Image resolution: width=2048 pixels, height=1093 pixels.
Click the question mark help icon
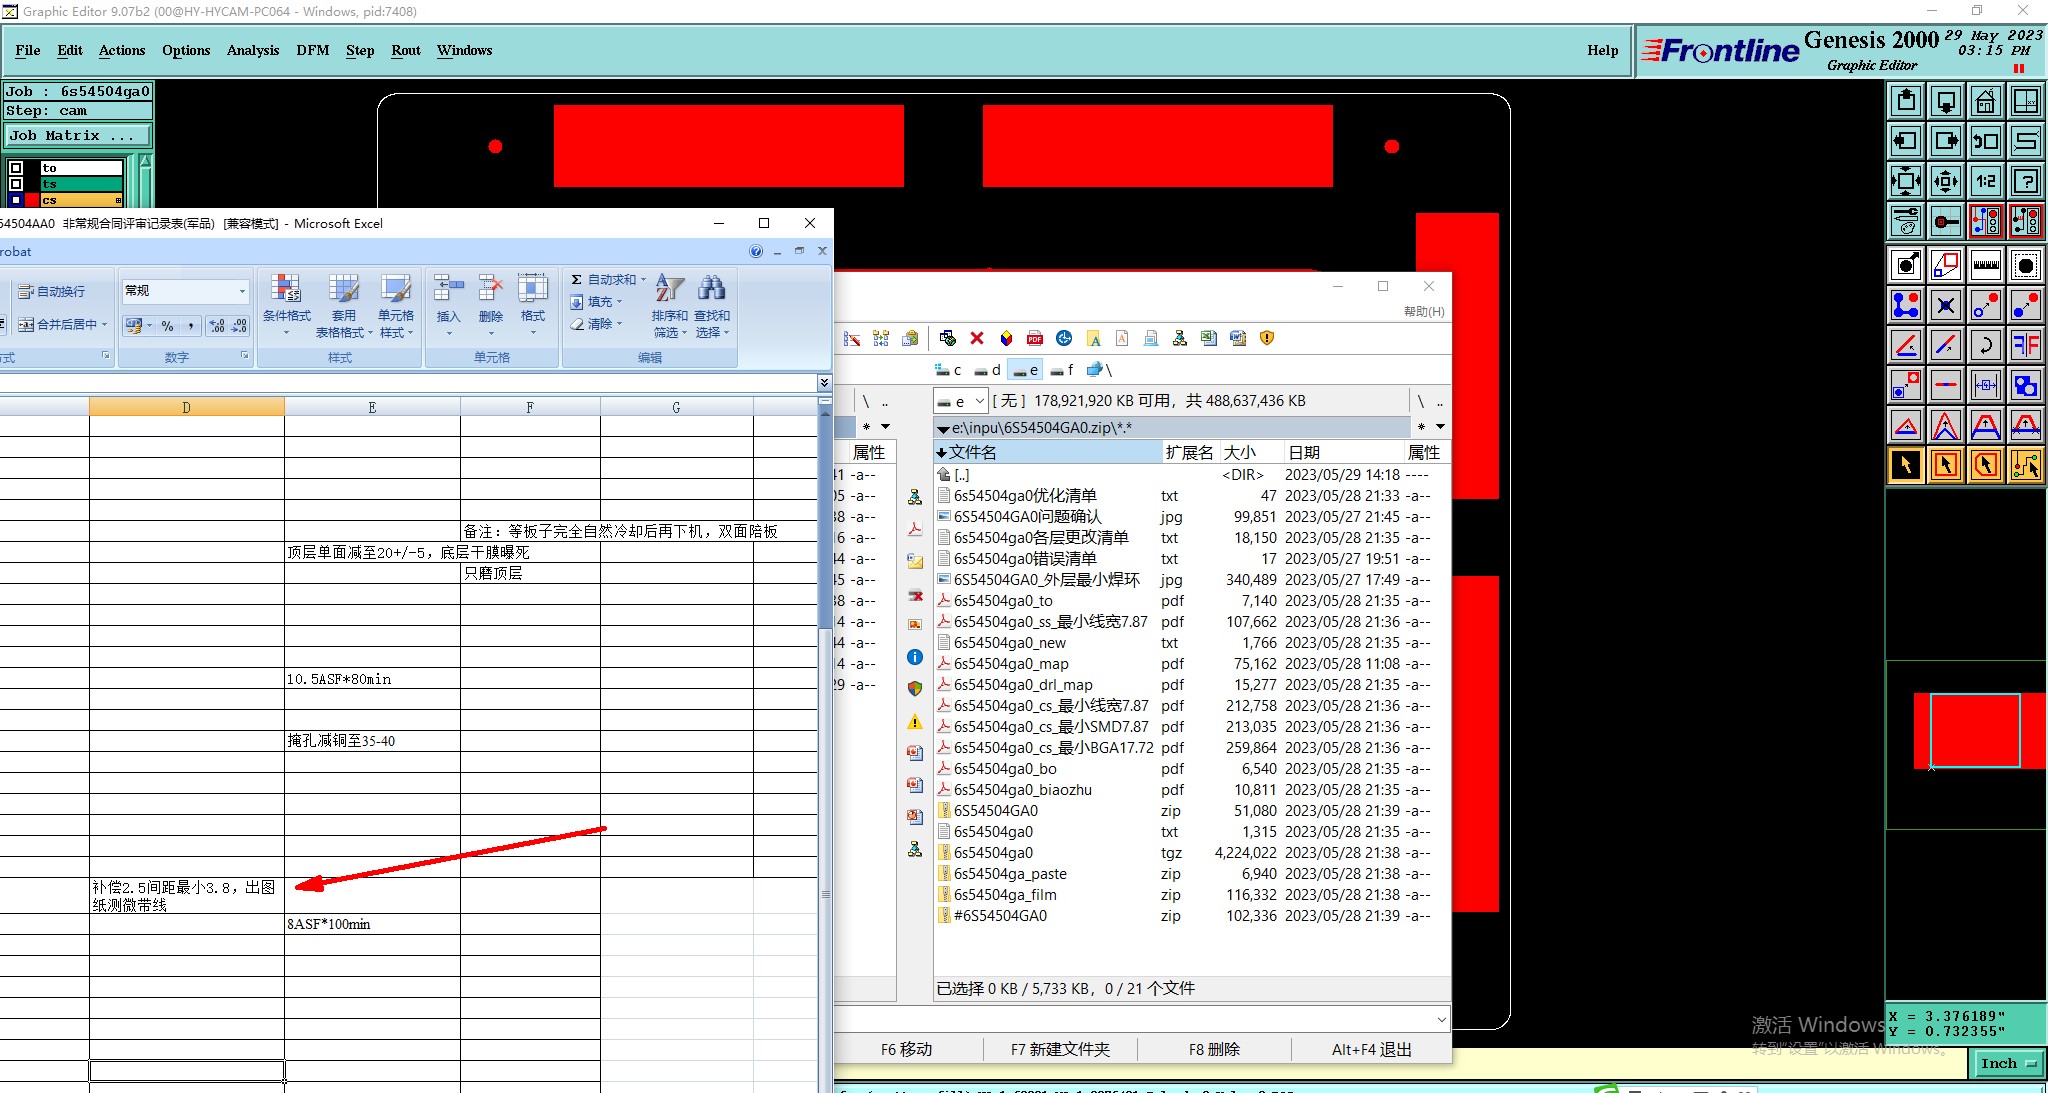click(x=2025, y=181)
